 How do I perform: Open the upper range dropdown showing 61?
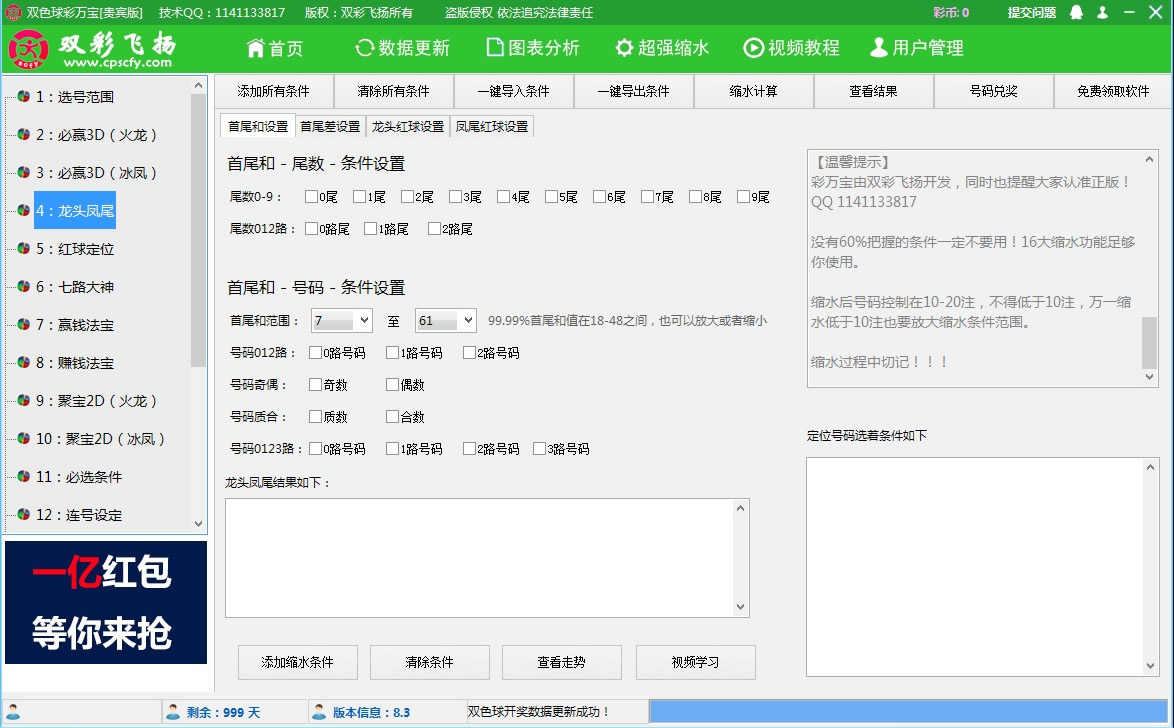click(445, 319)
